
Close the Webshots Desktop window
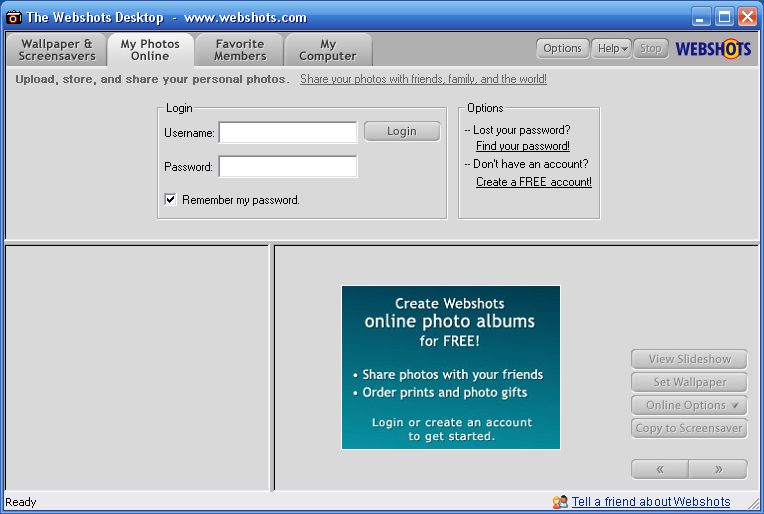[747, 18]
